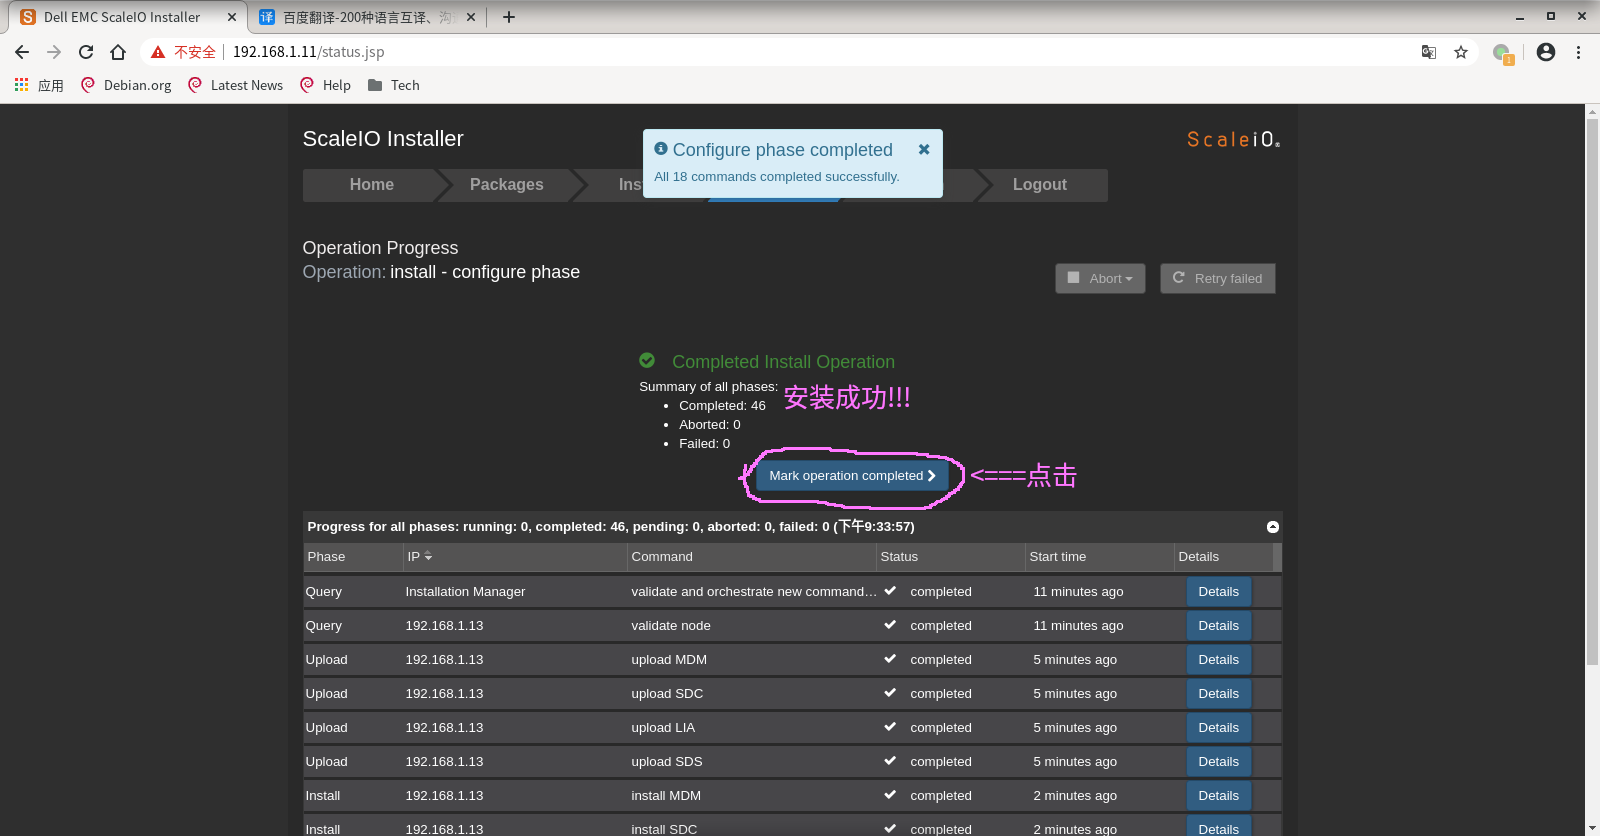
Task: Click the address bar URL
Action: (308, 52)
